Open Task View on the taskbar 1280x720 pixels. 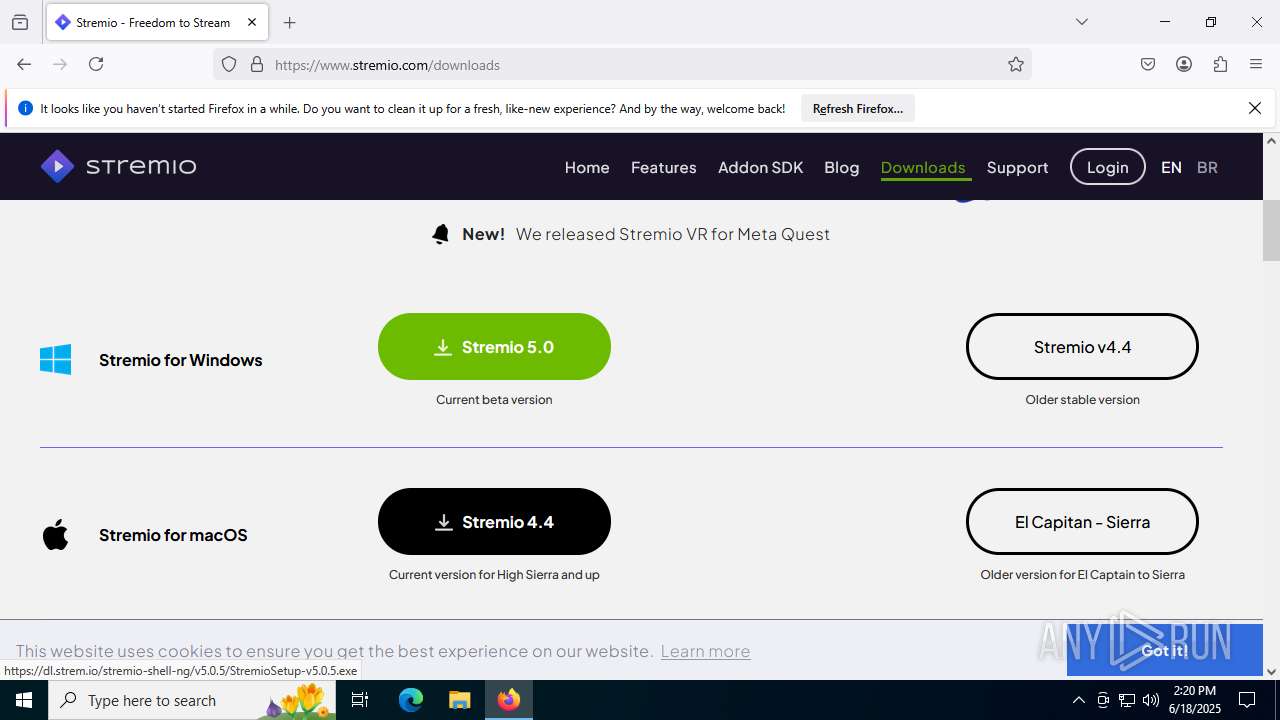tap(361, 700)
